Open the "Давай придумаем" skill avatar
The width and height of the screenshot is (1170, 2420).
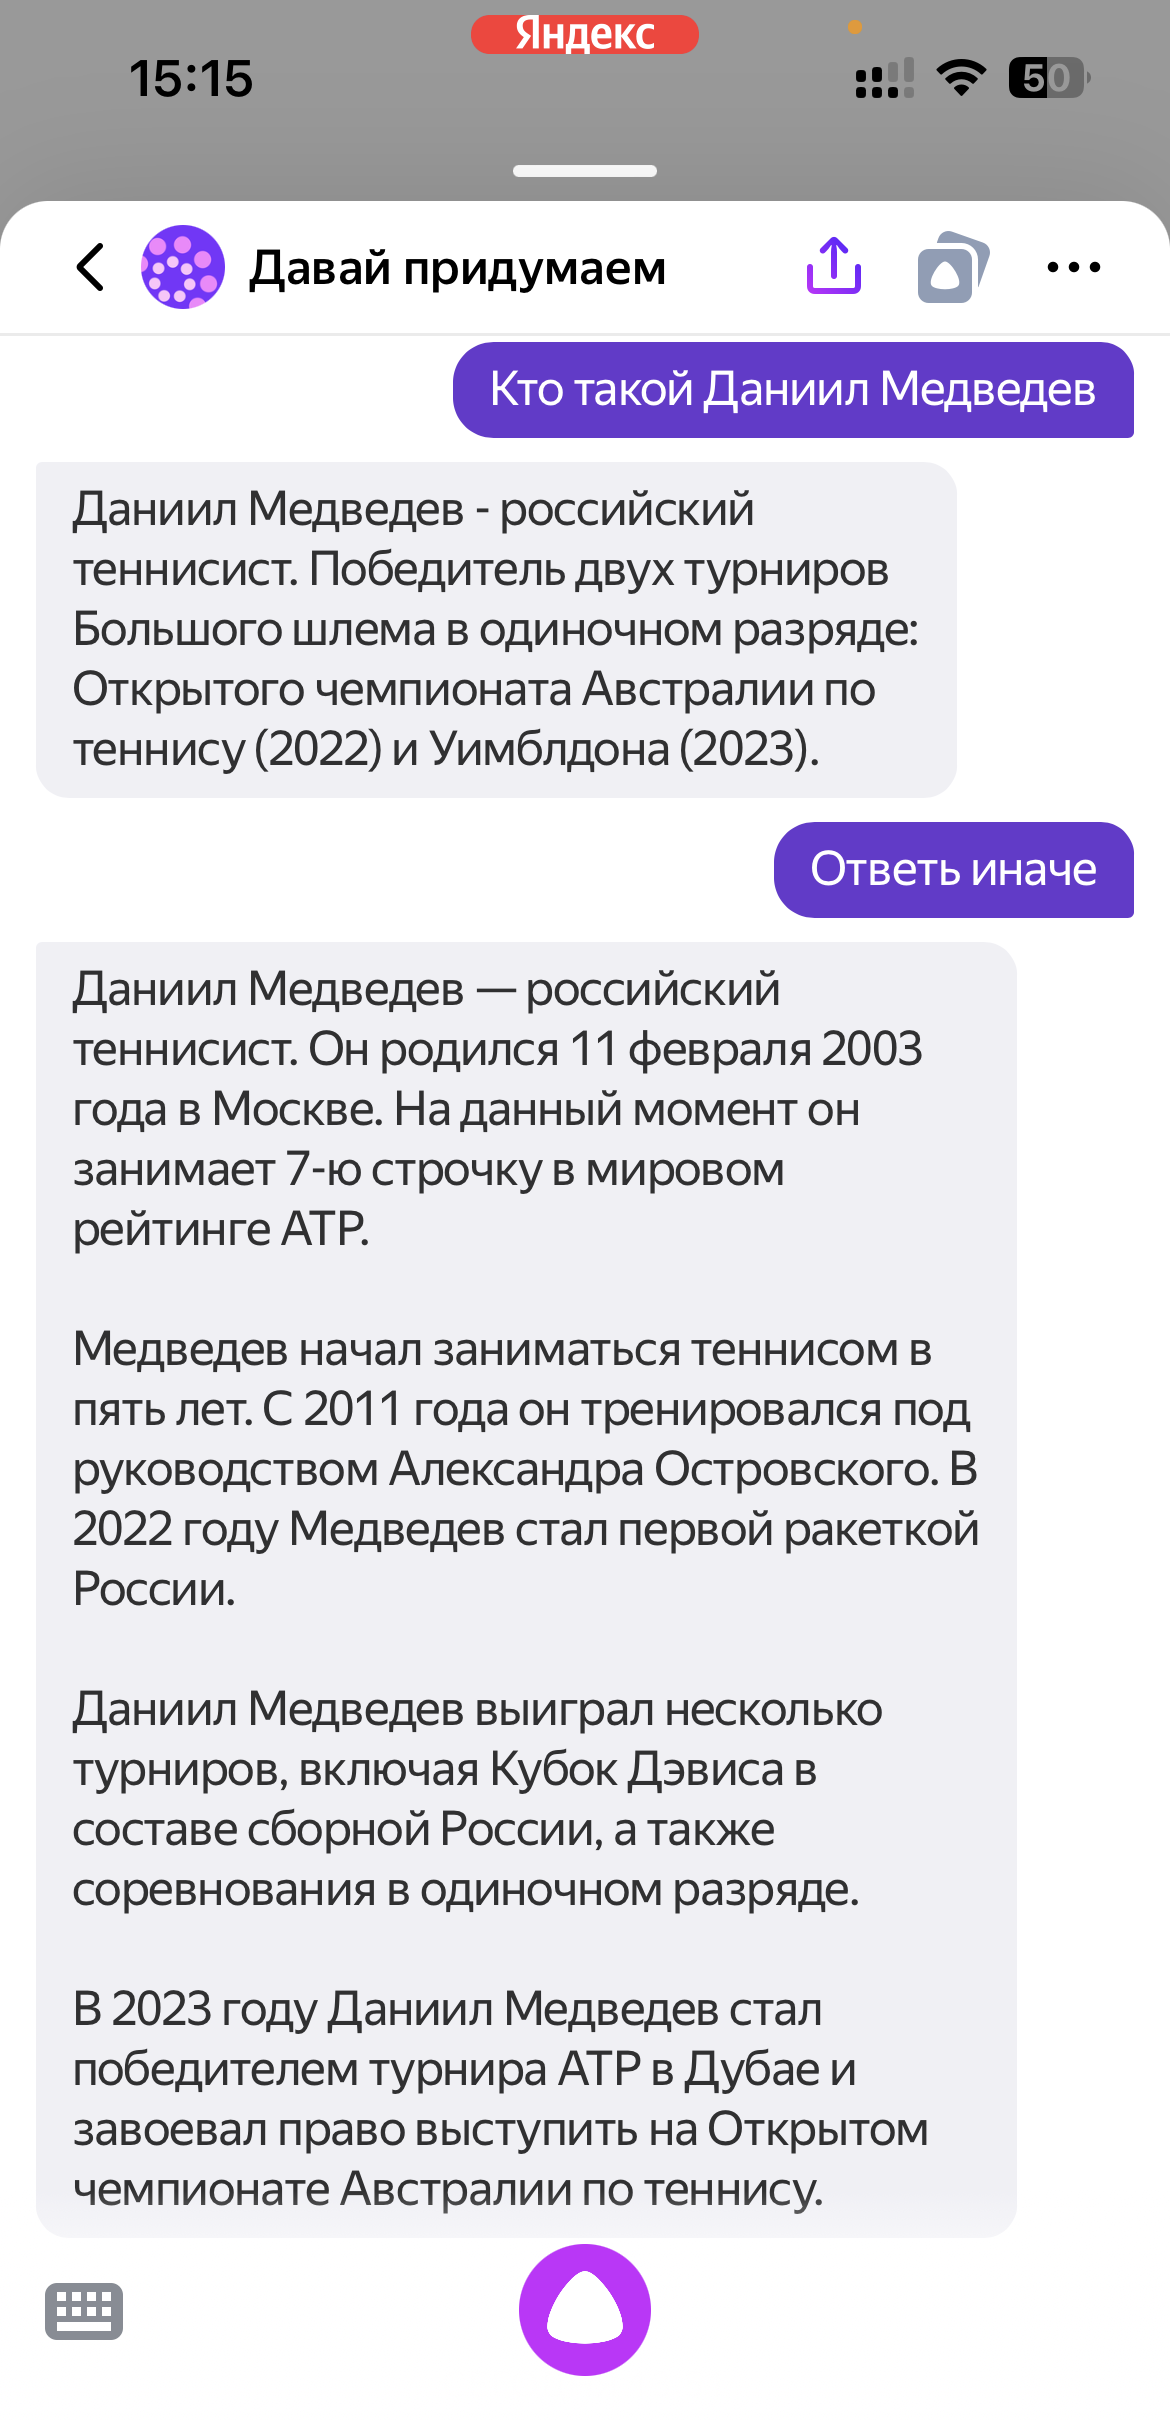click(x=180, y=265)
